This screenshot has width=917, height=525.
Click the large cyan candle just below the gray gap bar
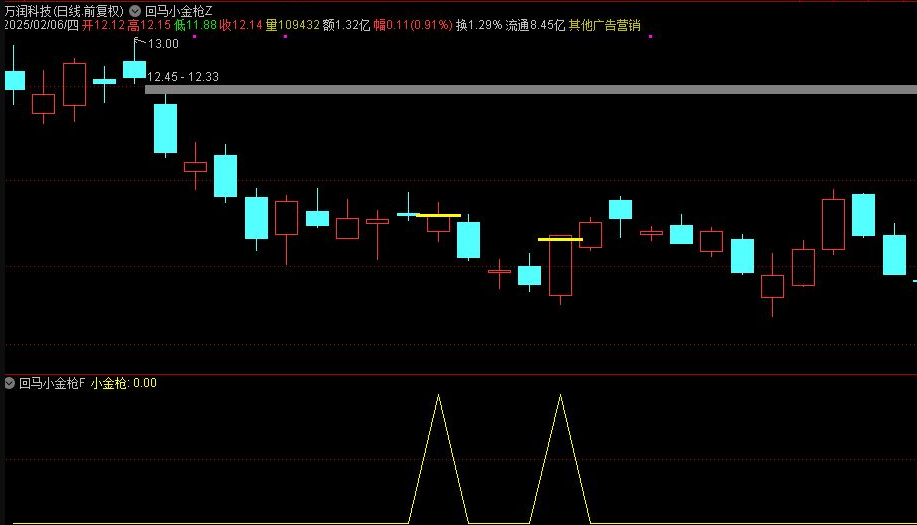[x=166, y=128]
